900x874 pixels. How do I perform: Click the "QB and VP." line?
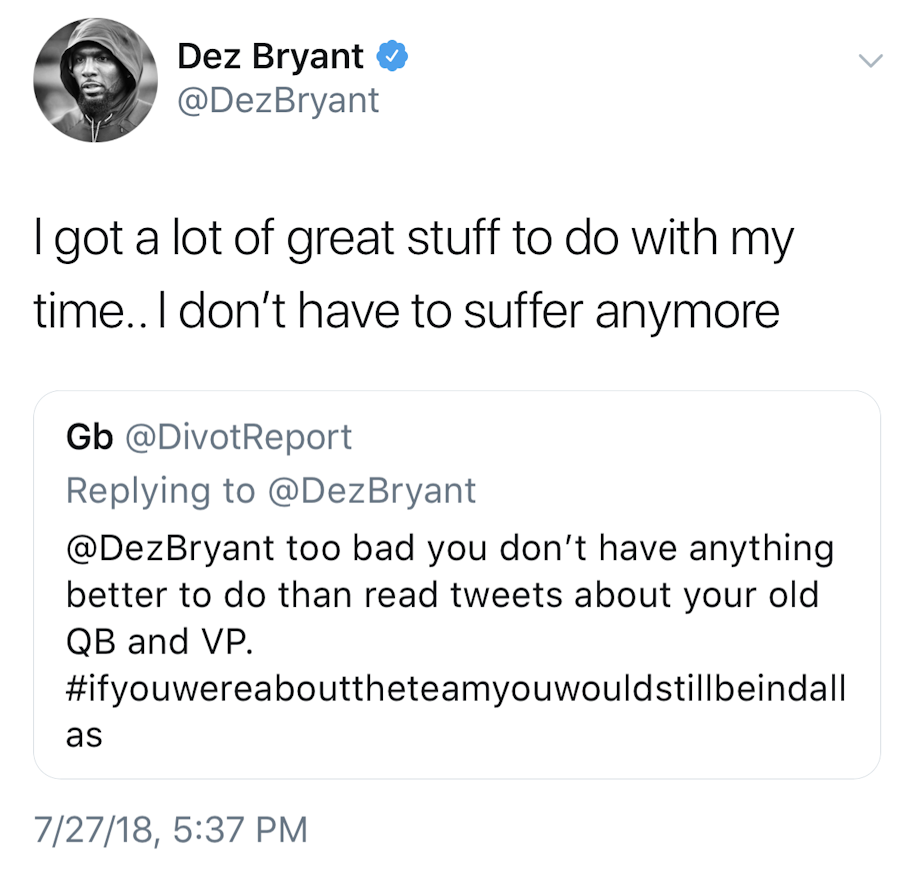click(x=155, y=641)
